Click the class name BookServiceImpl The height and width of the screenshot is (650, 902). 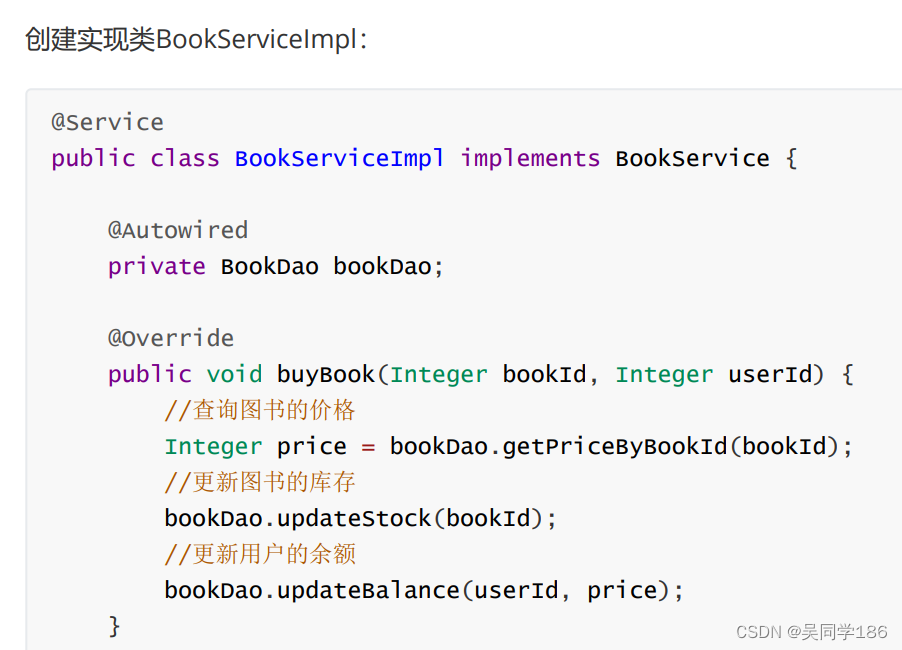tap(339, 158)
